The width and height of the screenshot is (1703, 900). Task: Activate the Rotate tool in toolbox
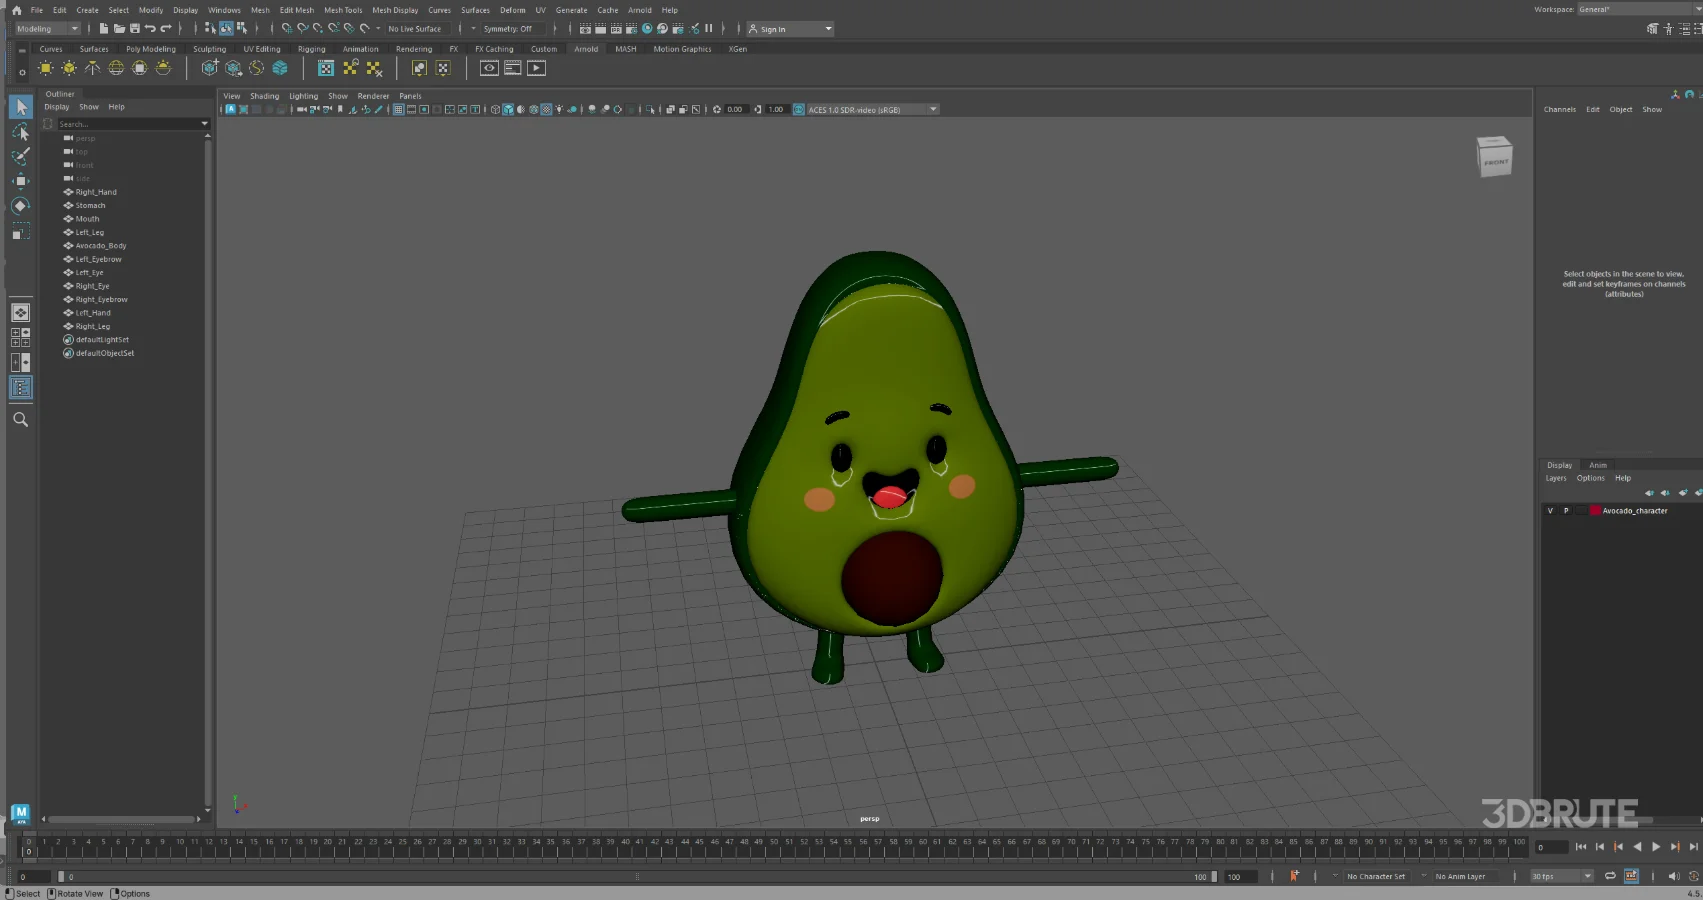[x=21, y=206]
